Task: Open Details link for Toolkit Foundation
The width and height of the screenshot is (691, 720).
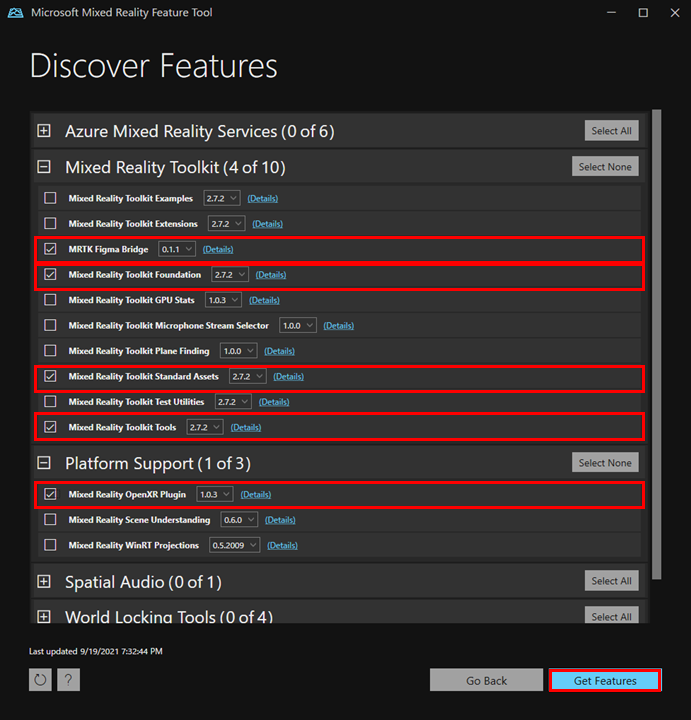Action: [271, 275]
